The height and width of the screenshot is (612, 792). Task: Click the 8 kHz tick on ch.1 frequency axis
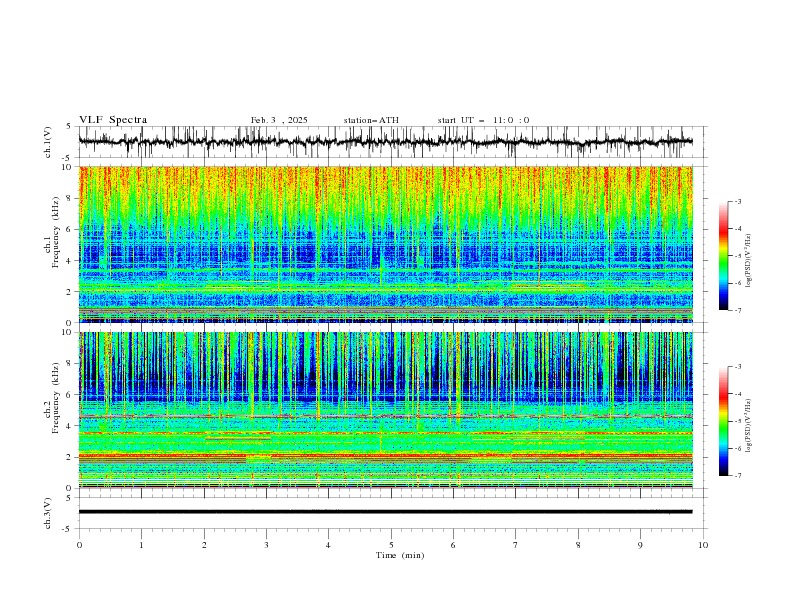coord(71,198)
